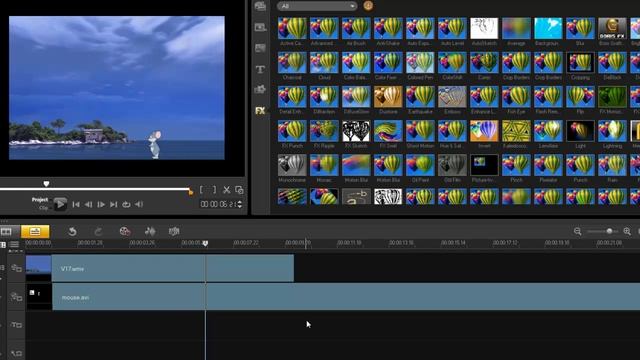Image resolution: width=640 pixels, height=360 pixels.
Task: Select the Charcoal filter thumbnail
Action: tap(292, 63)
